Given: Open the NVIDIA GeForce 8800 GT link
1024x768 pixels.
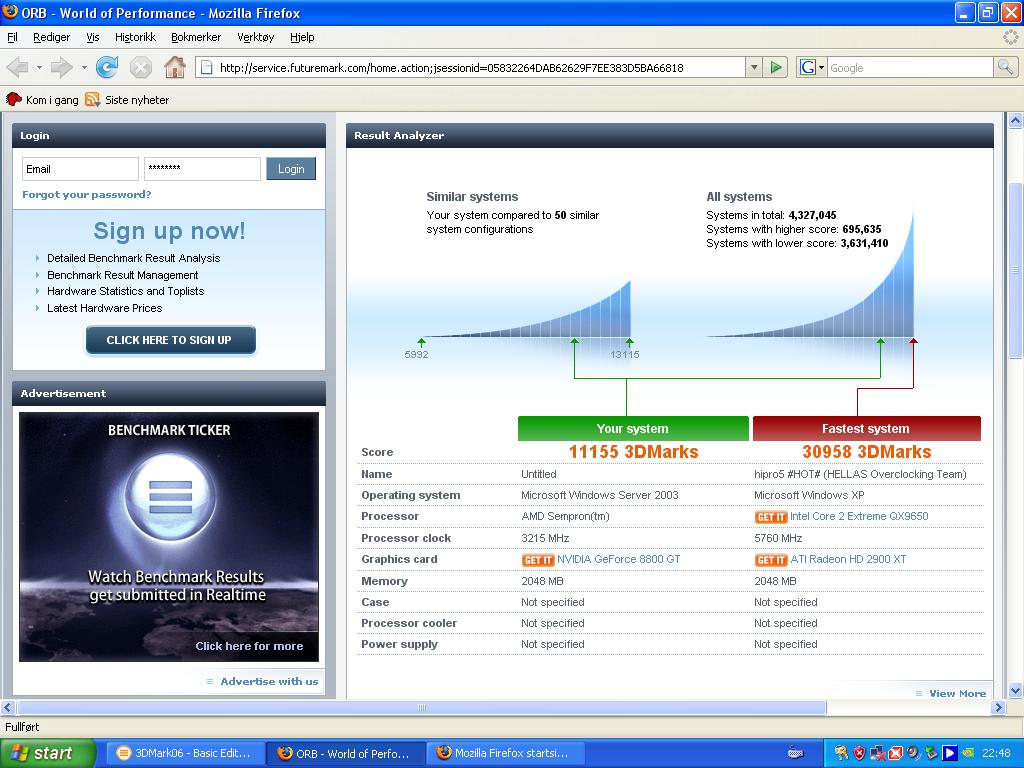Looking at the screenshot, I should coord(618,559).
